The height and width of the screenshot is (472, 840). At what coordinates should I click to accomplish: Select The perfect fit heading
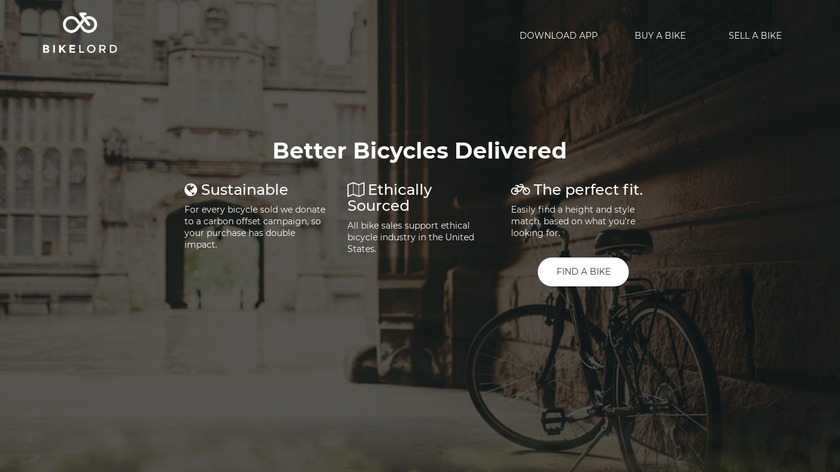point(588,190)
